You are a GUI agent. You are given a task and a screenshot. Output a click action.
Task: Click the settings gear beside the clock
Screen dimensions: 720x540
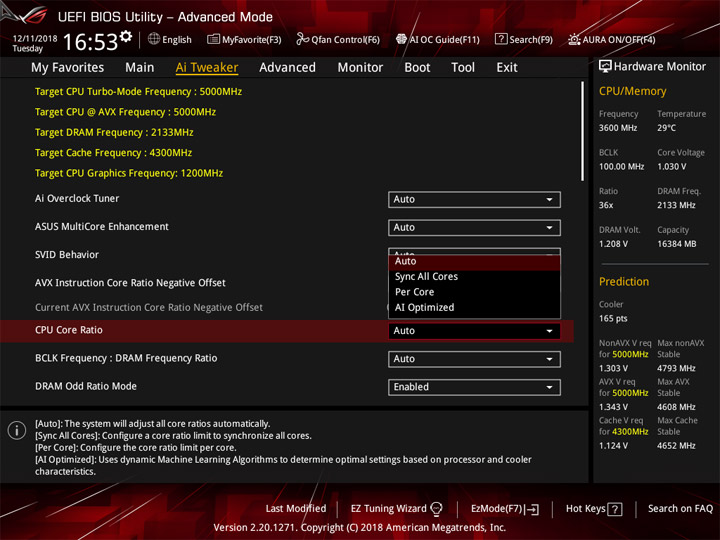pyautogui.click(x=126, y=37)
